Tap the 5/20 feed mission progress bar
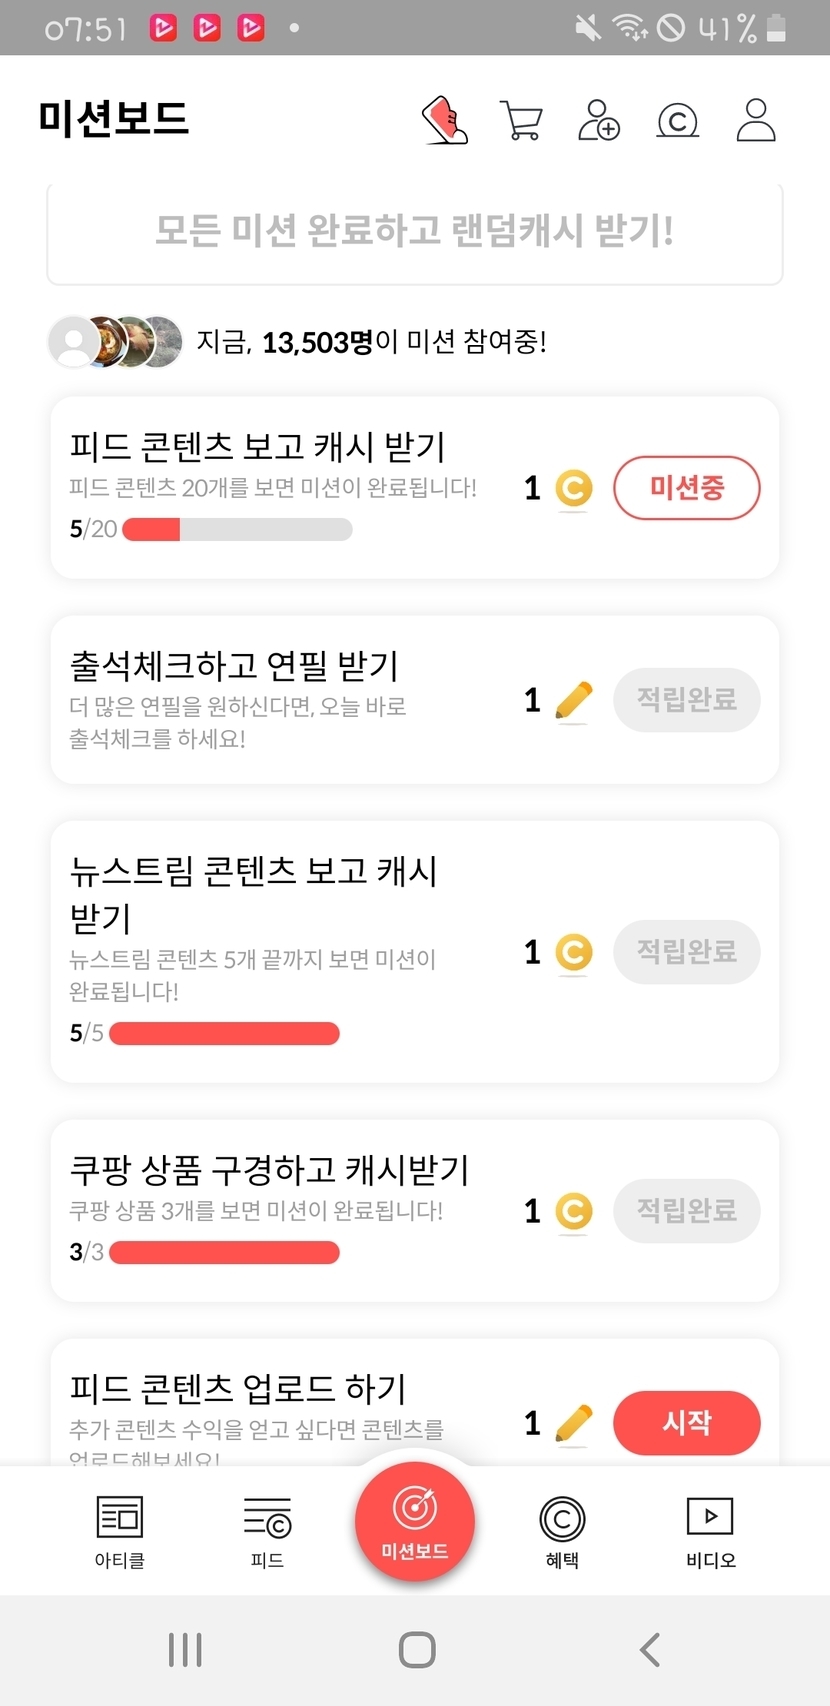This screenshot has height=1706, width=830. tap(237, 529)
